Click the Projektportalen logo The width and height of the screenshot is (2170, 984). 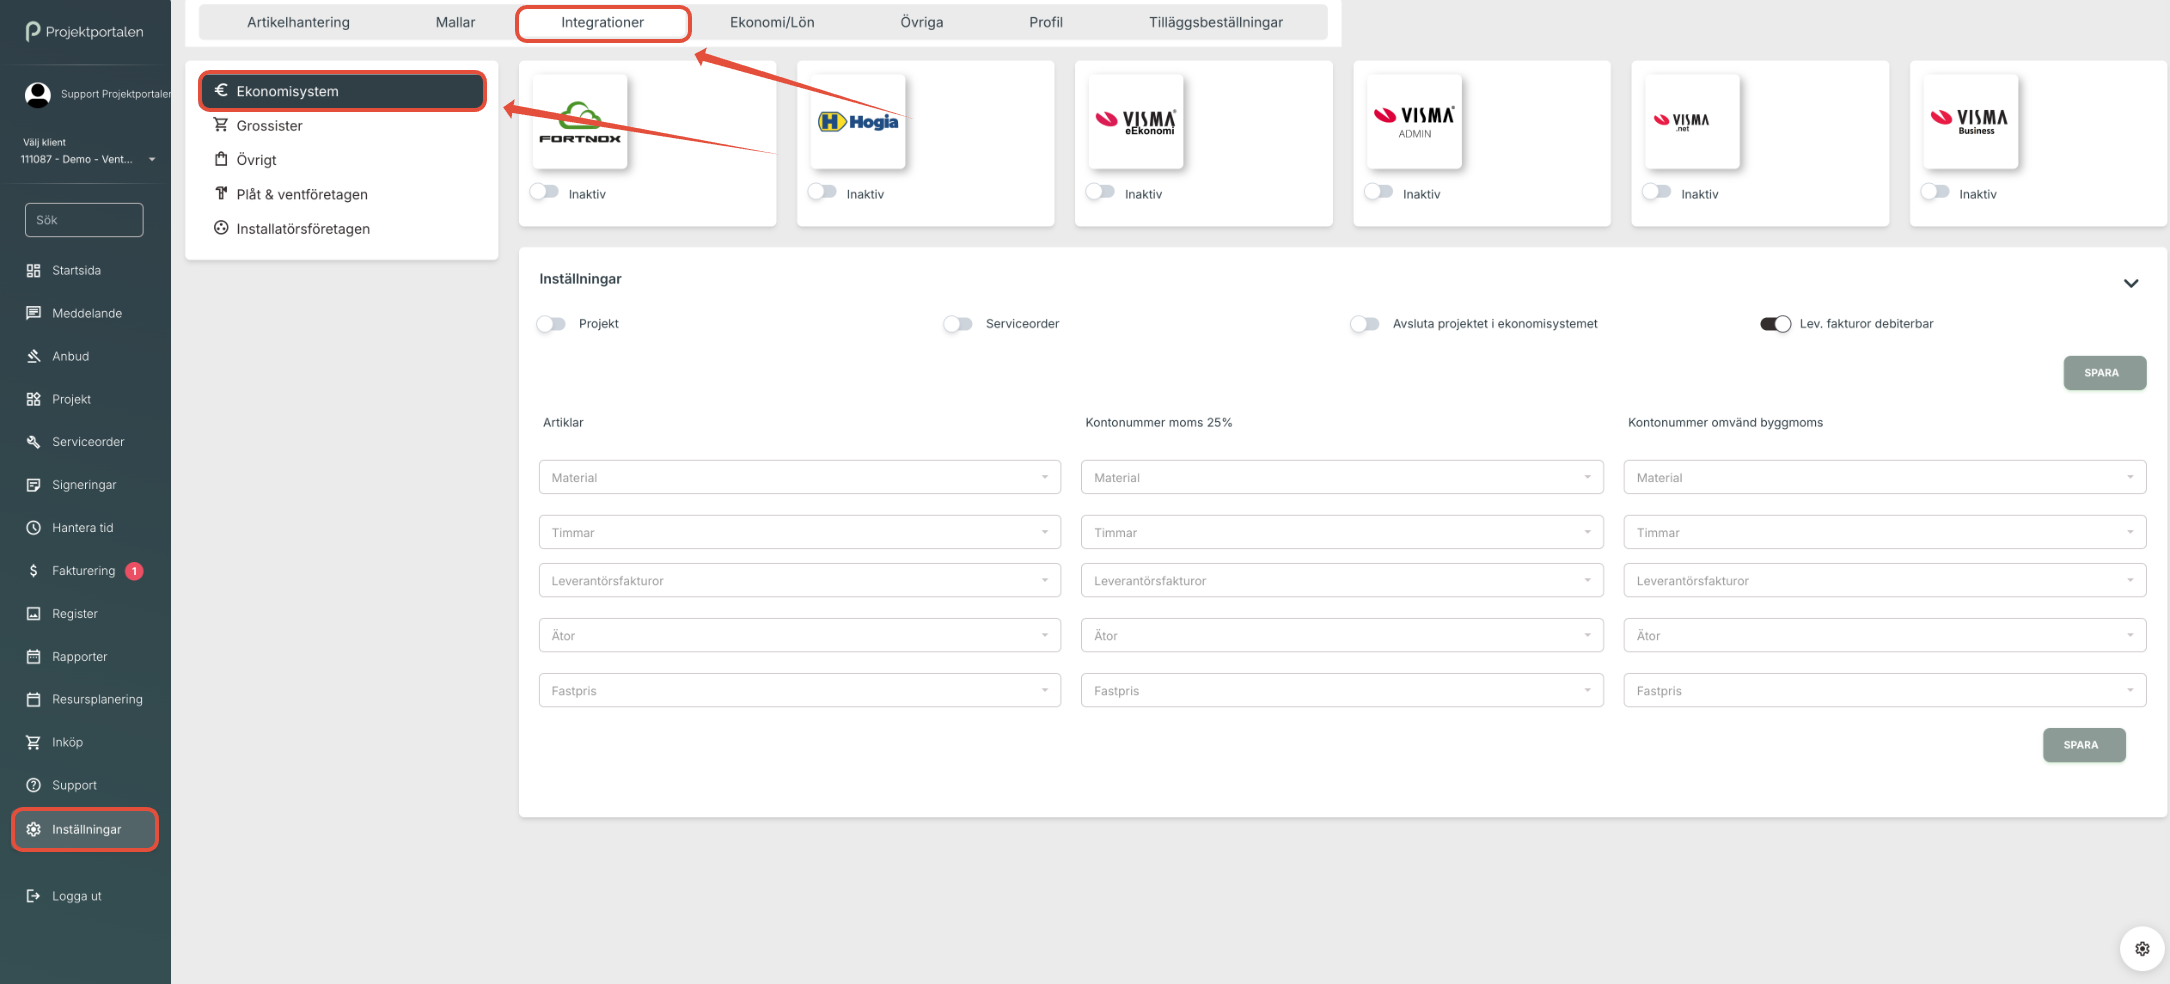(x=84, y=32)
